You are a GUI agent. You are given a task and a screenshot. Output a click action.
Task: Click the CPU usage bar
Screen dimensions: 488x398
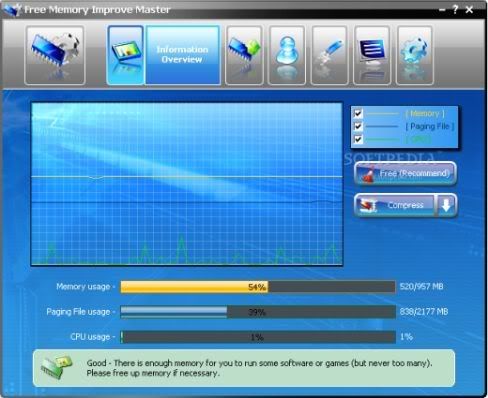(258, 337)
